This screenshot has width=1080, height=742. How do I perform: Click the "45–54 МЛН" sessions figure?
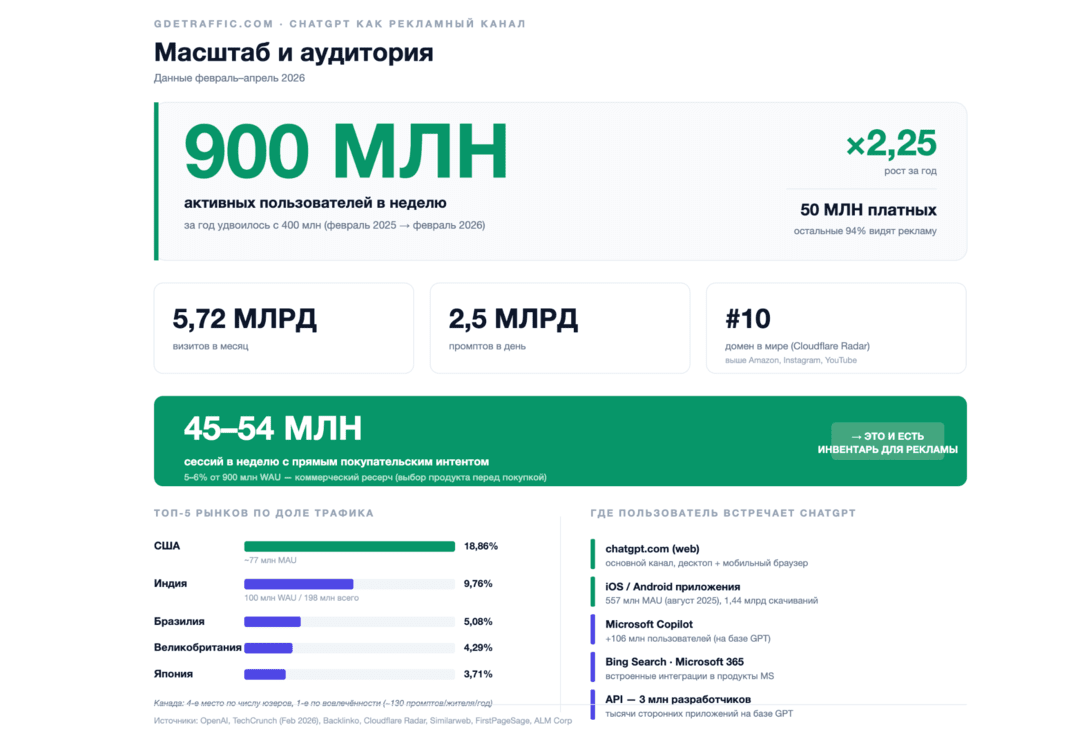click(273, 429)
